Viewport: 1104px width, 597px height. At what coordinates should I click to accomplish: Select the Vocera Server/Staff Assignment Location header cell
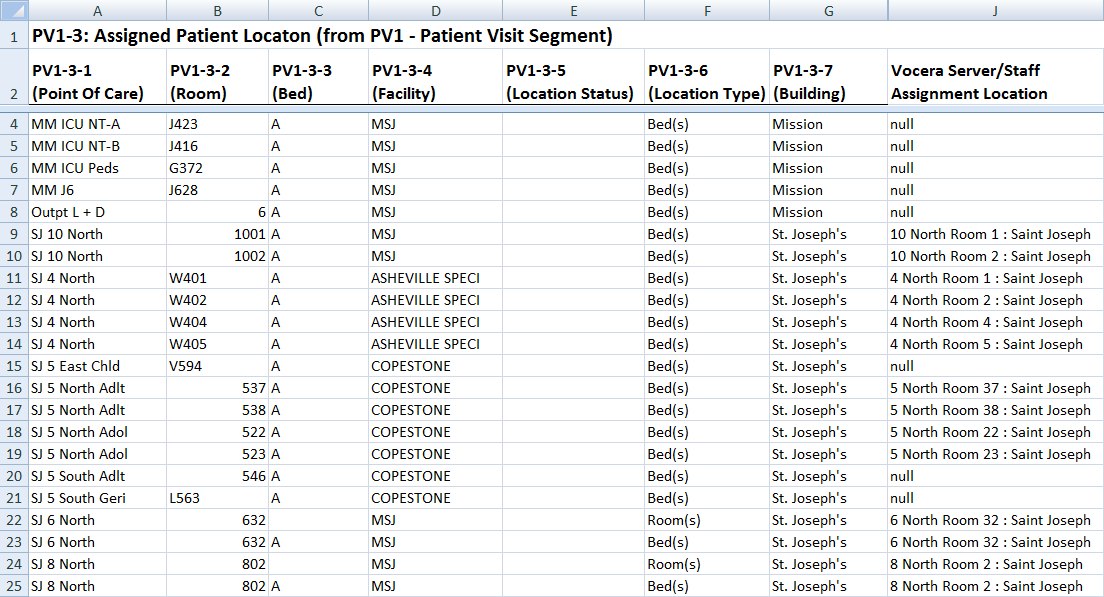(995, 82)
